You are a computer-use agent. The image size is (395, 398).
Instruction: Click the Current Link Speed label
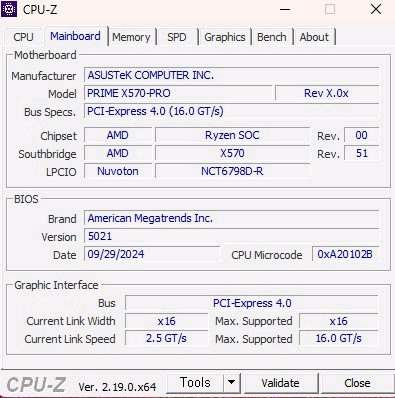click(70, 339)
